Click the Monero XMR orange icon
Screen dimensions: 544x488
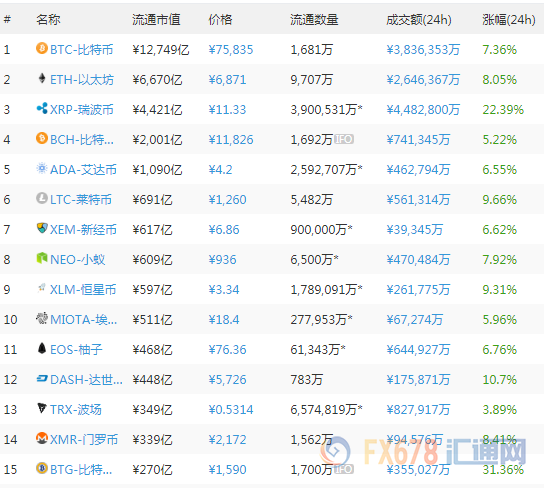click(42, 438)
